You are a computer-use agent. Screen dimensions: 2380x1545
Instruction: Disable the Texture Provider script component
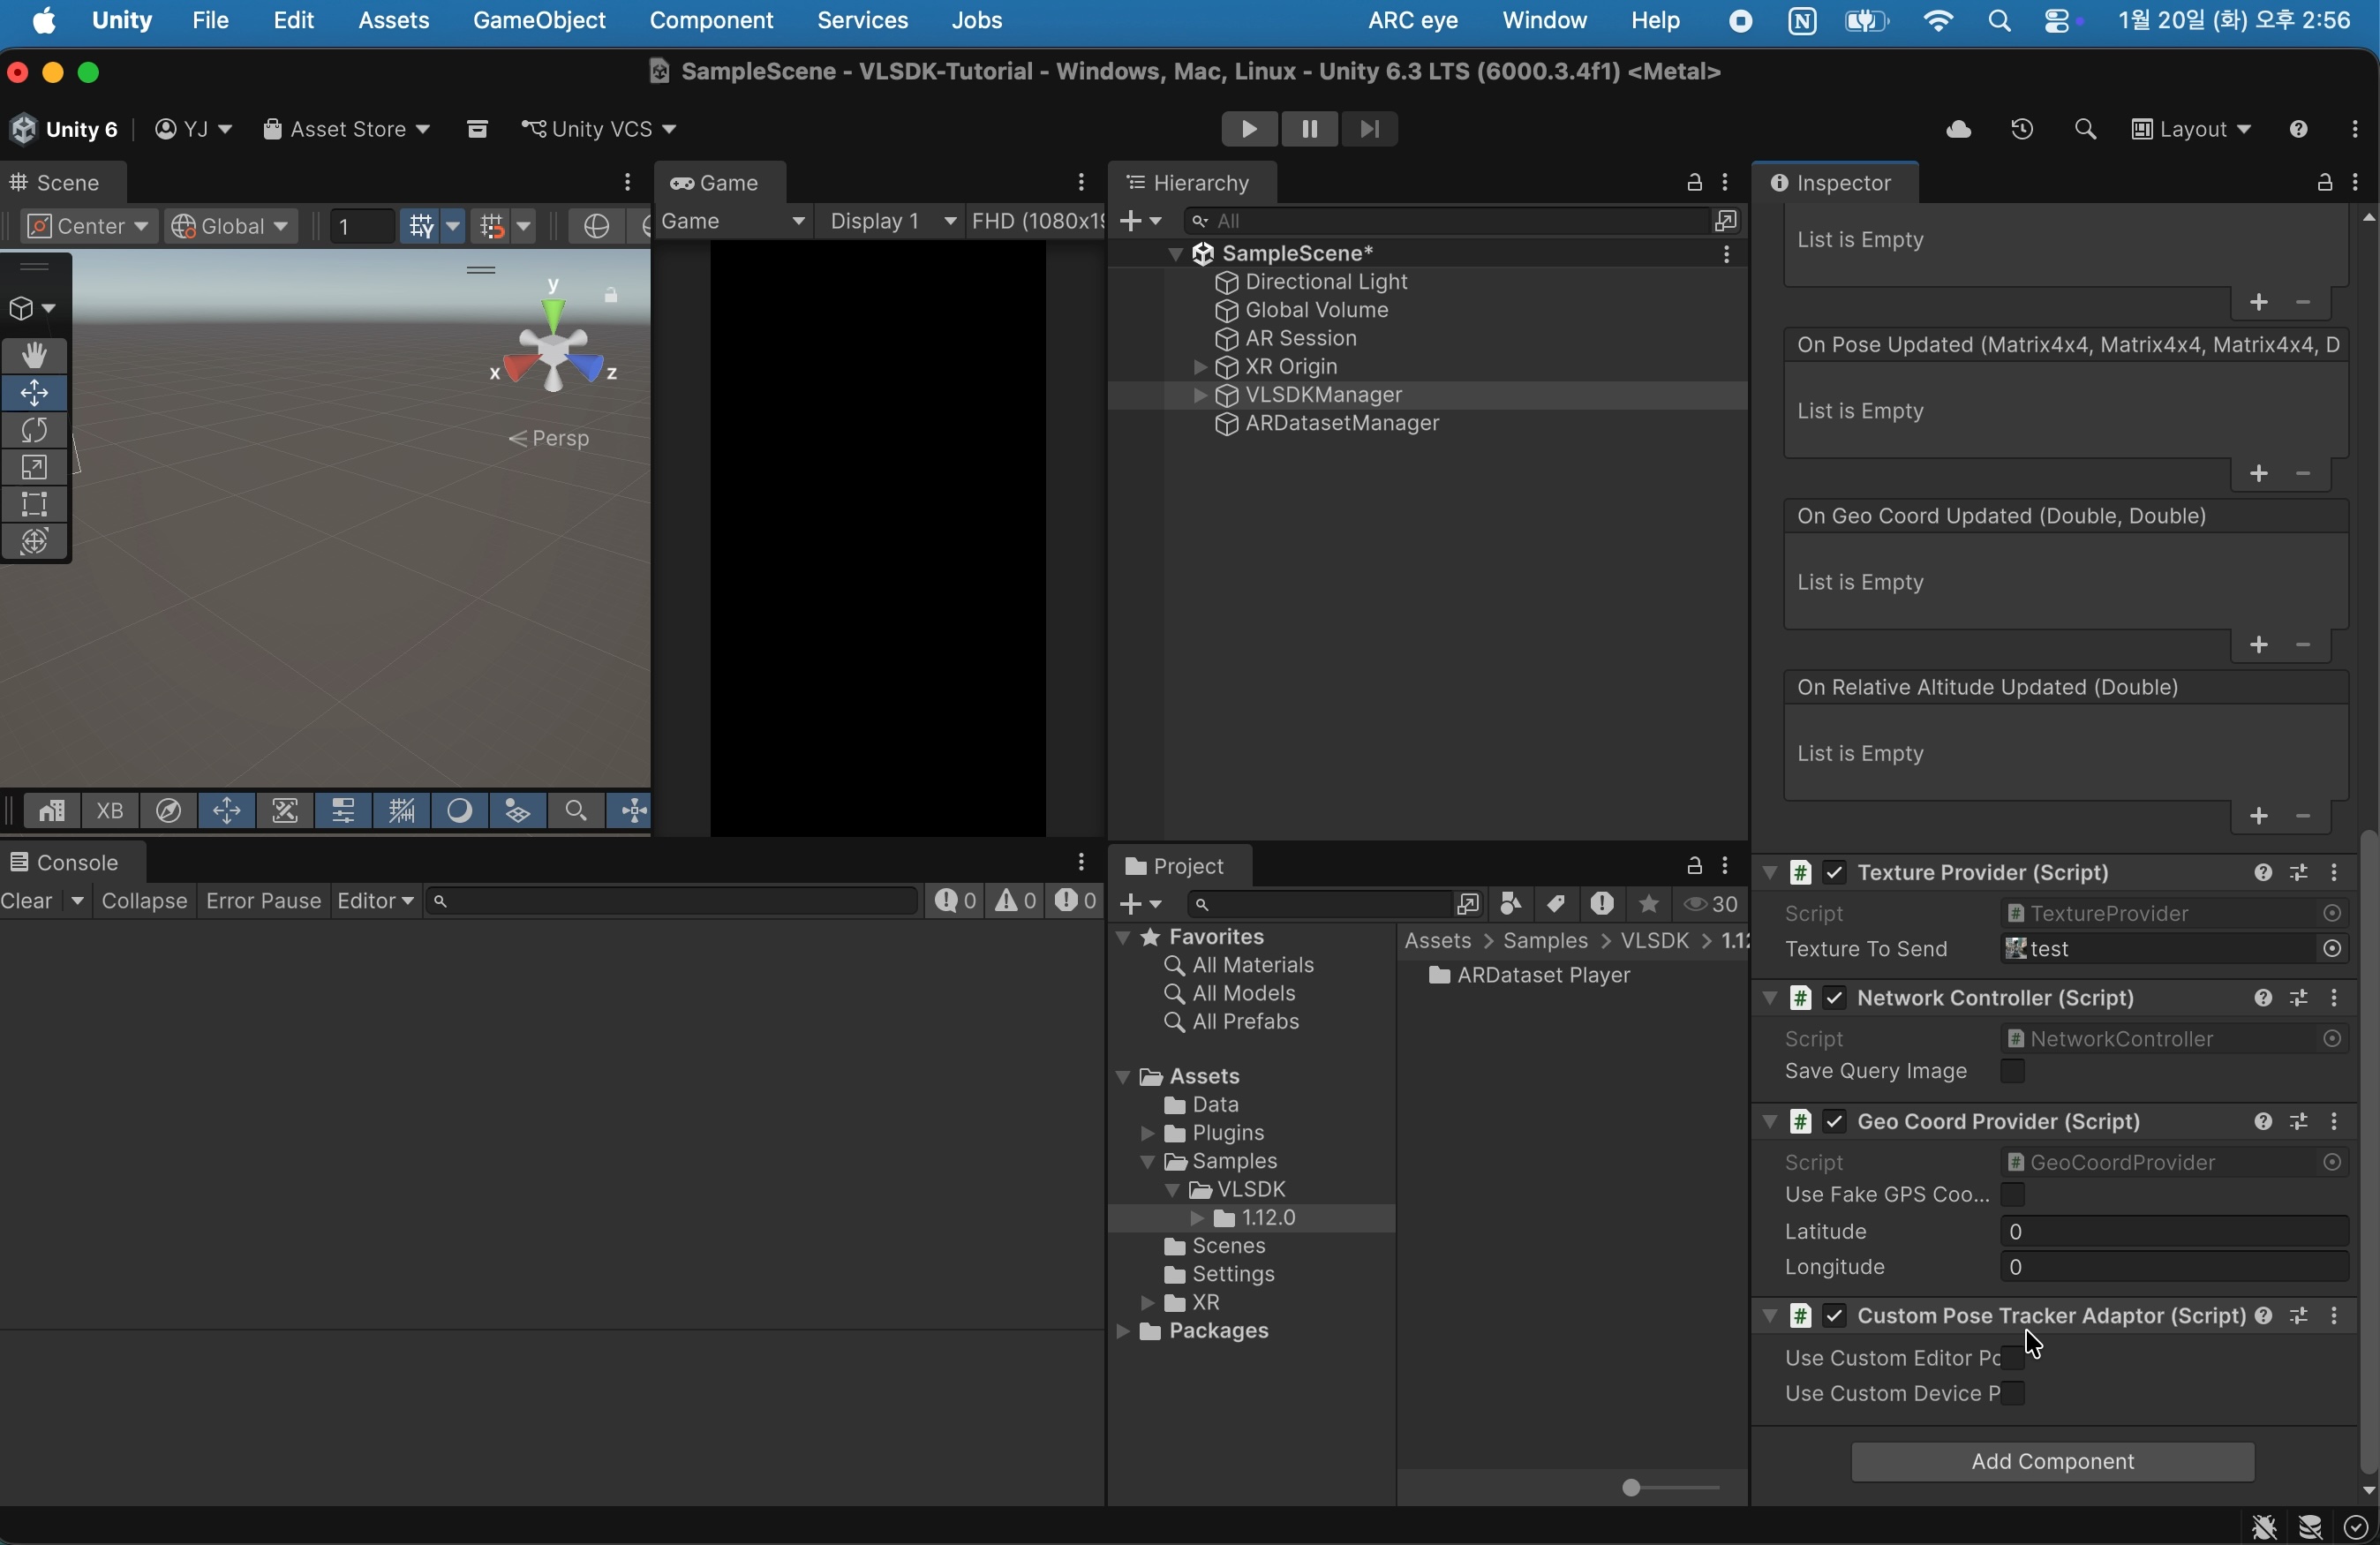(x=1834, y=873)
